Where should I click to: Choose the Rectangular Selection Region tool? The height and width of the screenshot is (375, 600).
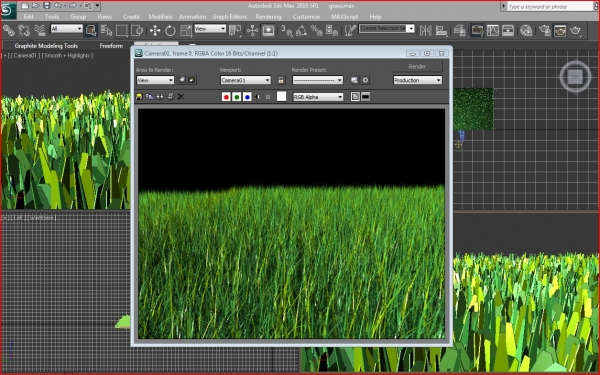pos(122,30)
